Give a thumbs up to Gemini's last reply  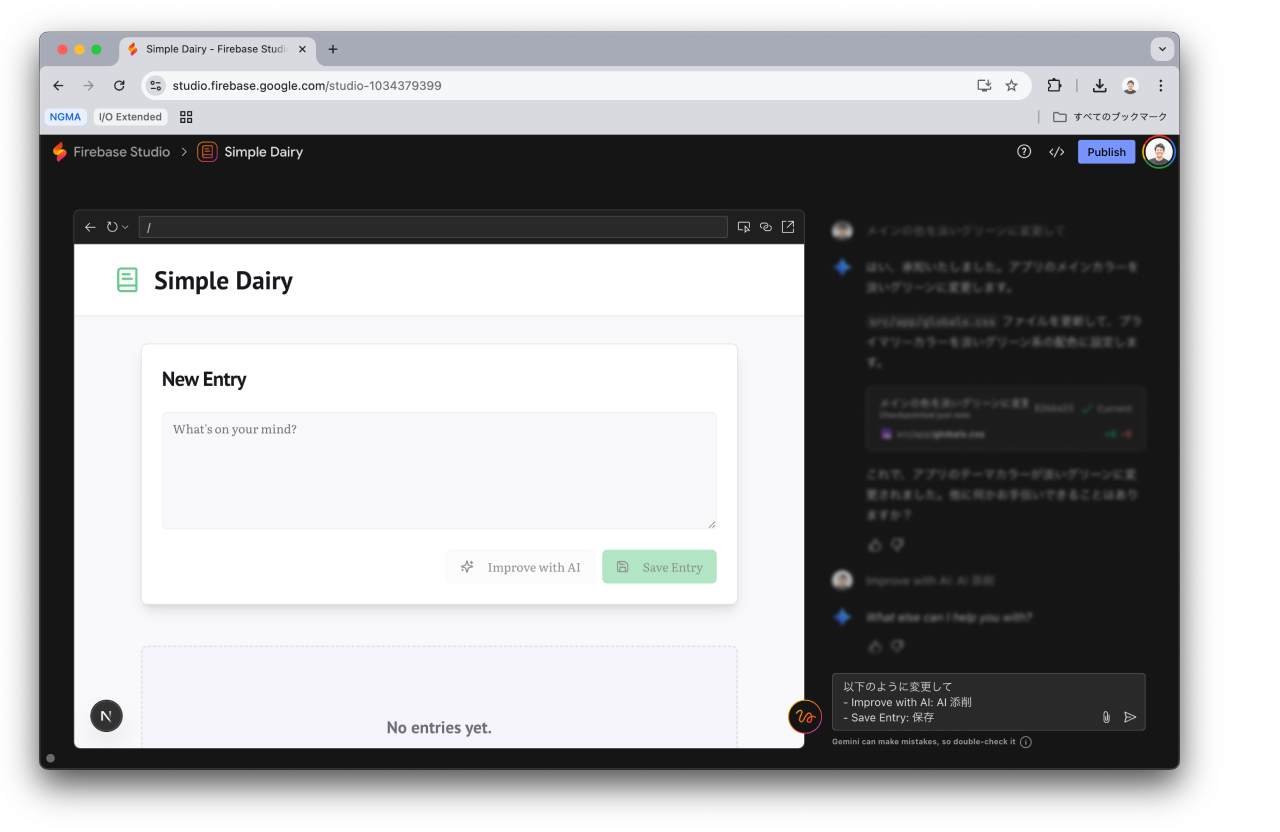pos(875,646)
